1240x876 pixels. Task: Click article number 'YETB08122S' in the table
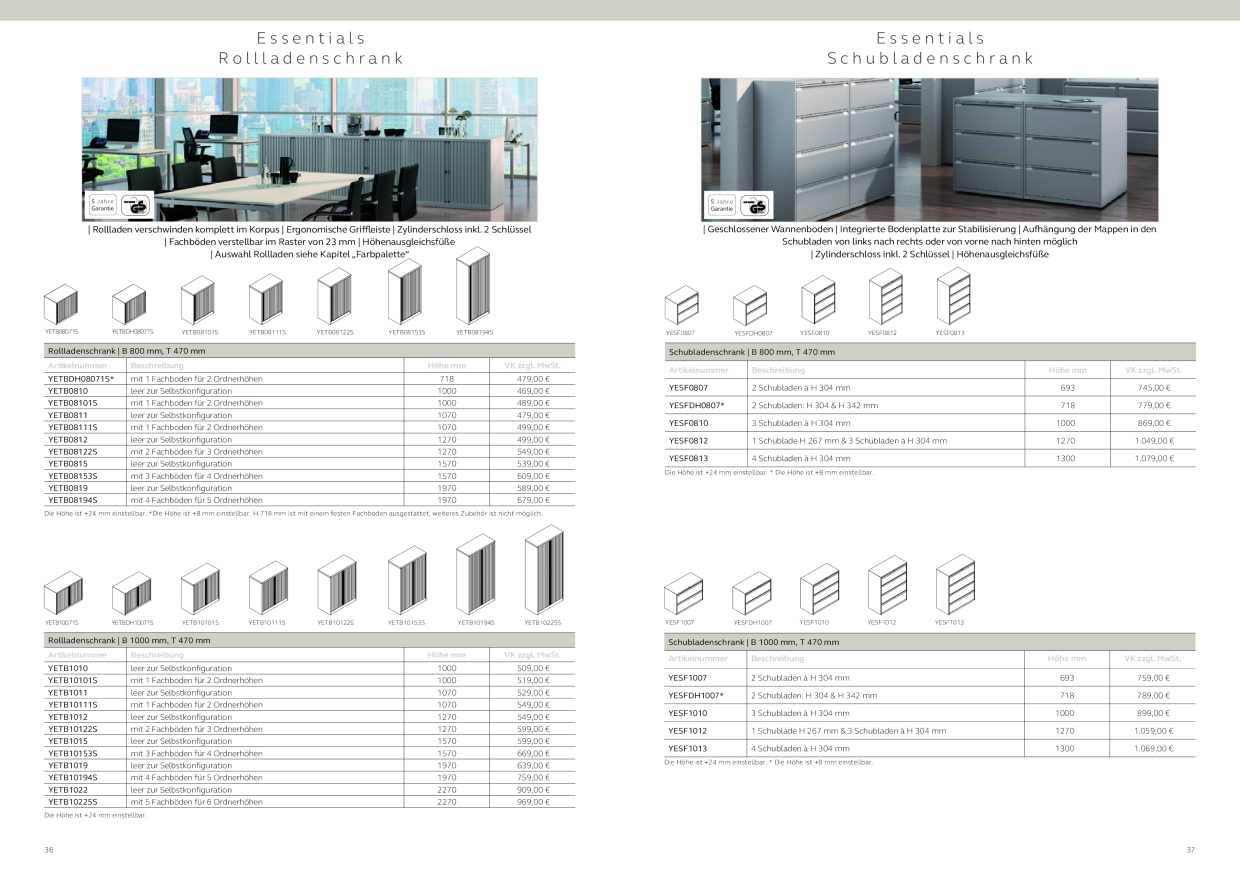[74, 452]
